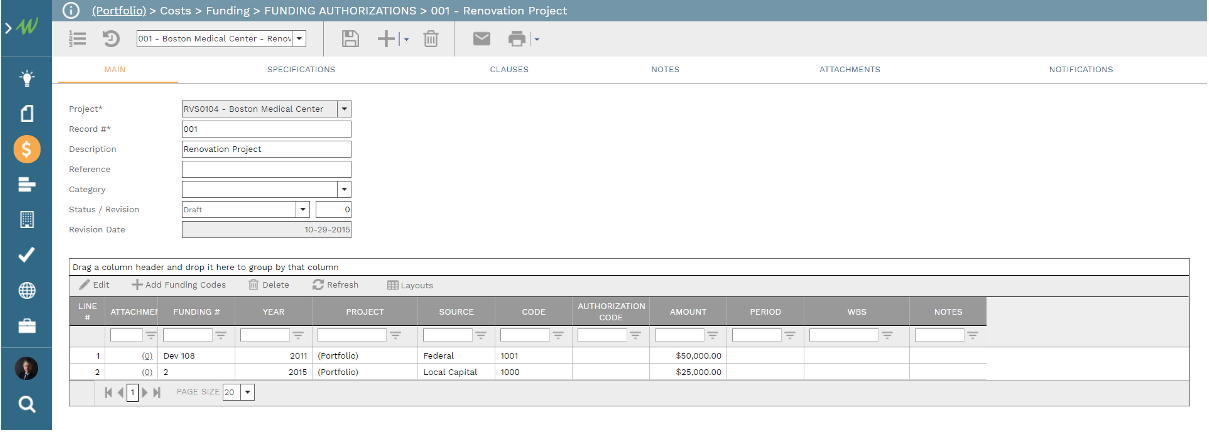Click the (Portfolio) breadcrumb link
1209x432 pixels.
coord(120,11)
